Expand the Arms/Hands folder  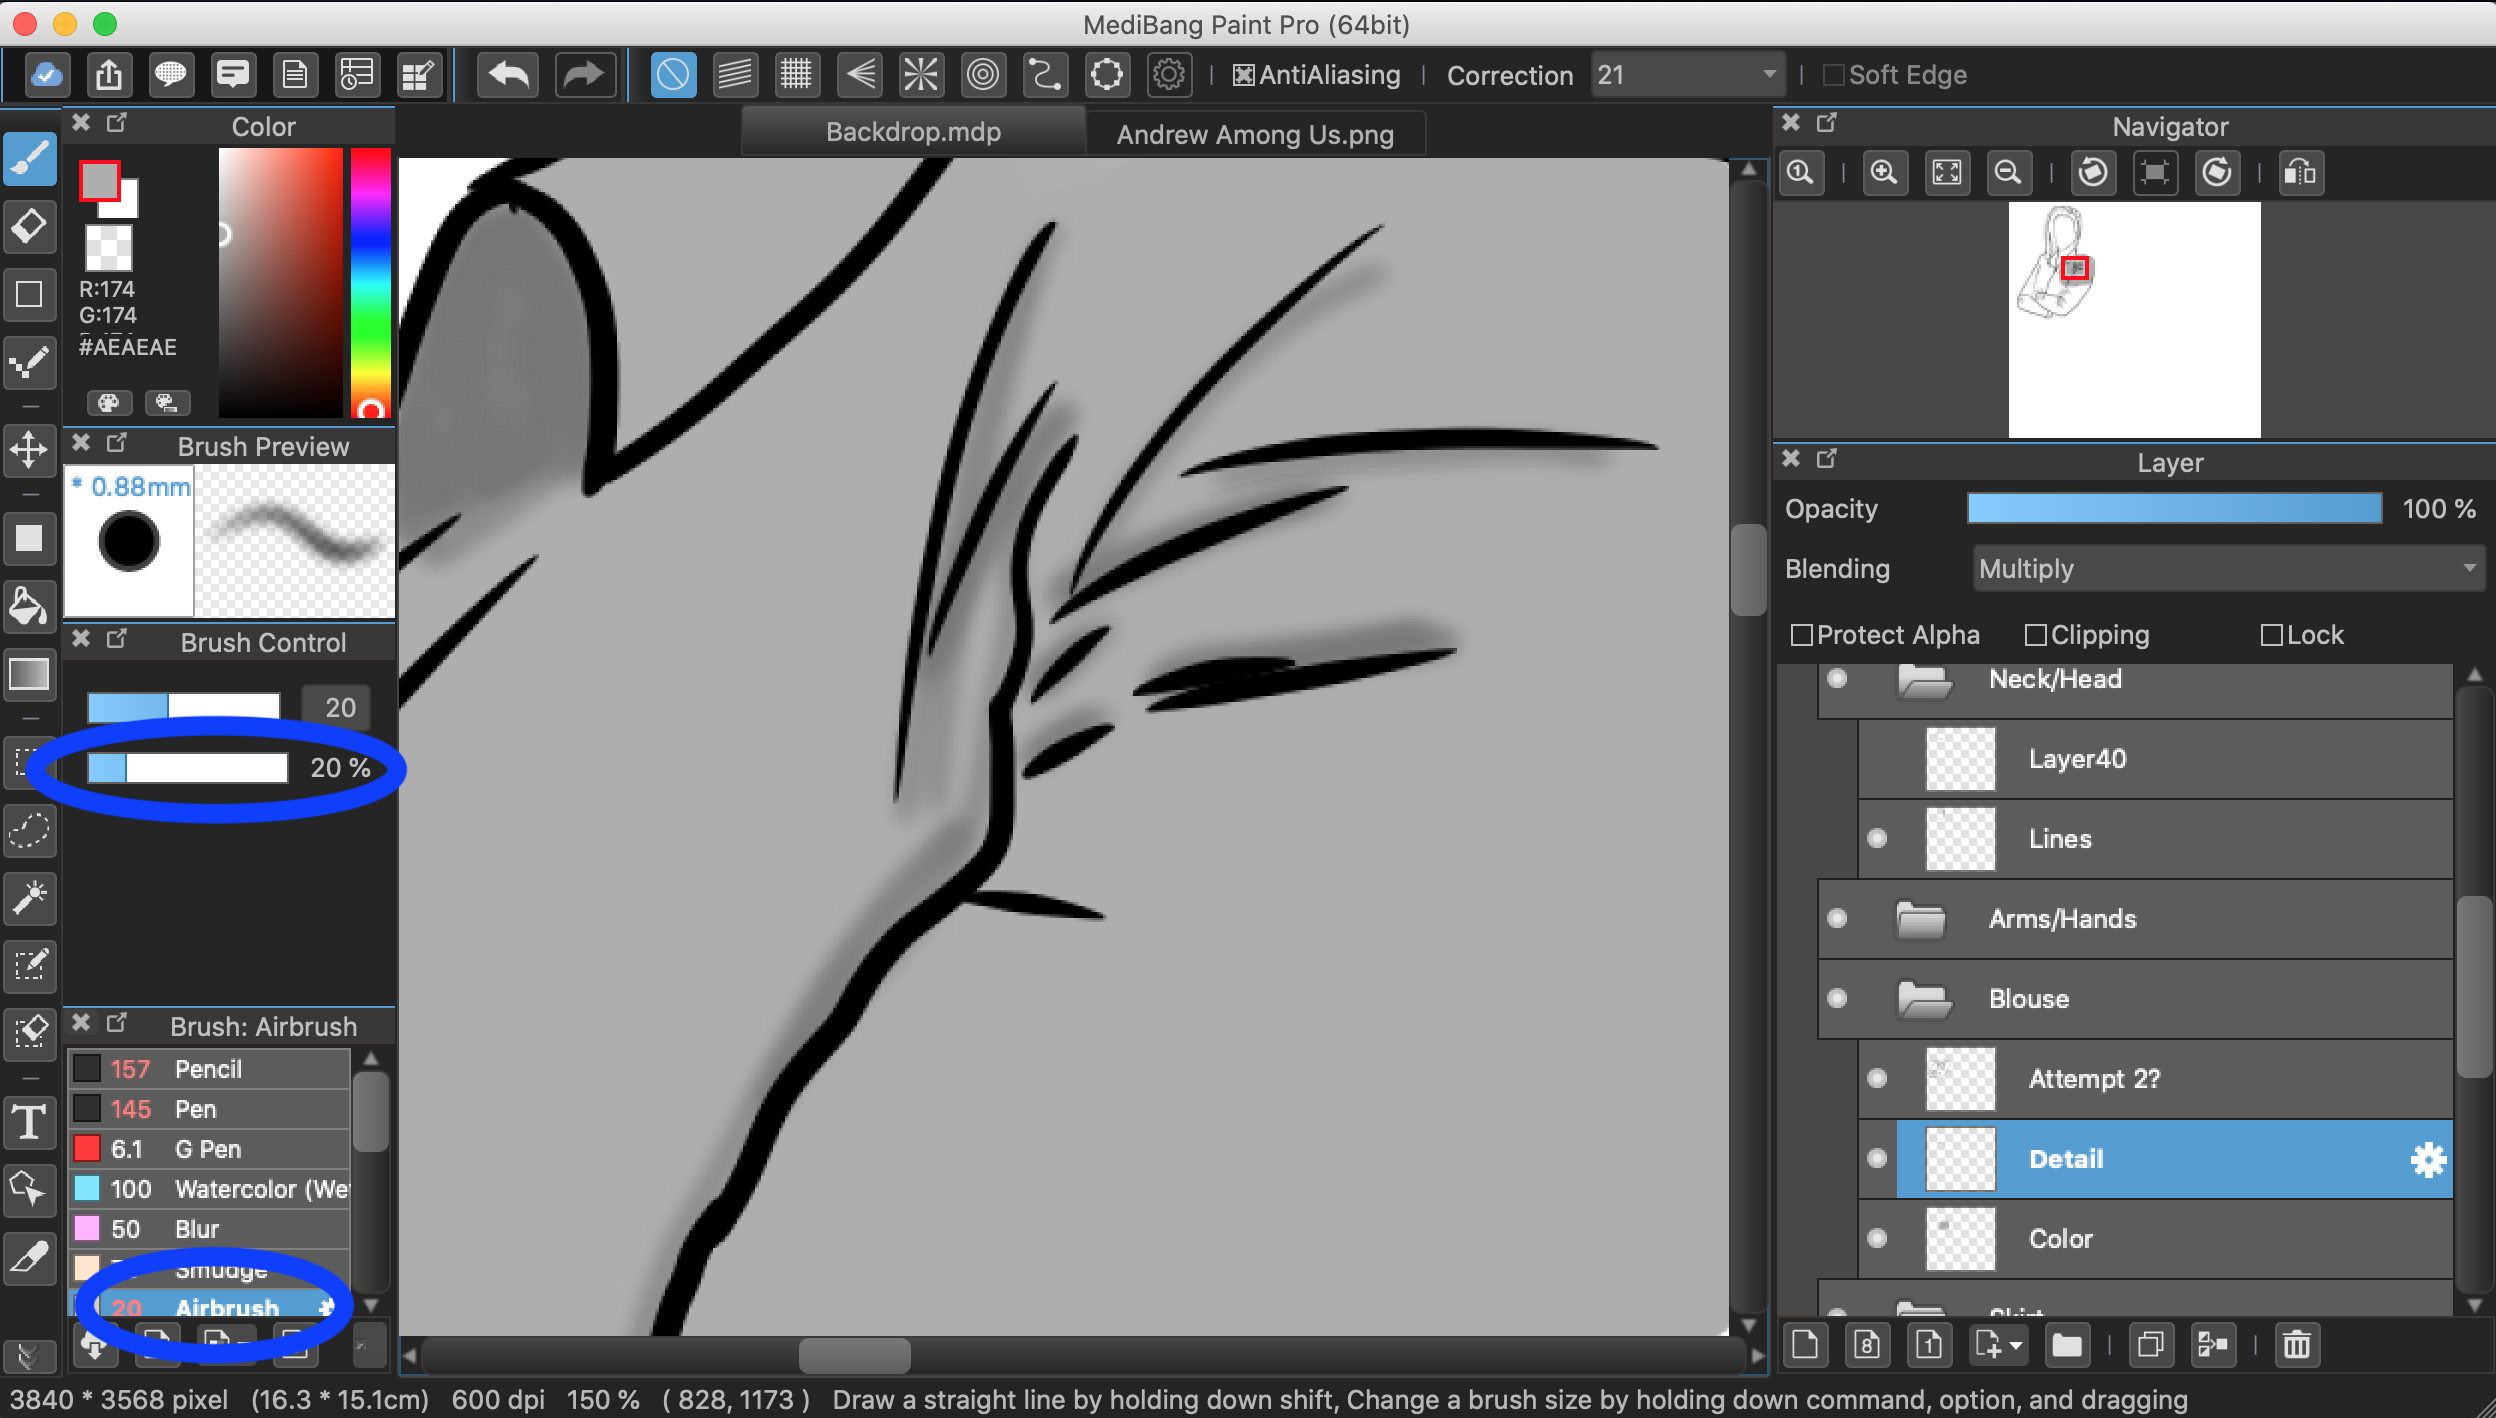click(1921, 919)
